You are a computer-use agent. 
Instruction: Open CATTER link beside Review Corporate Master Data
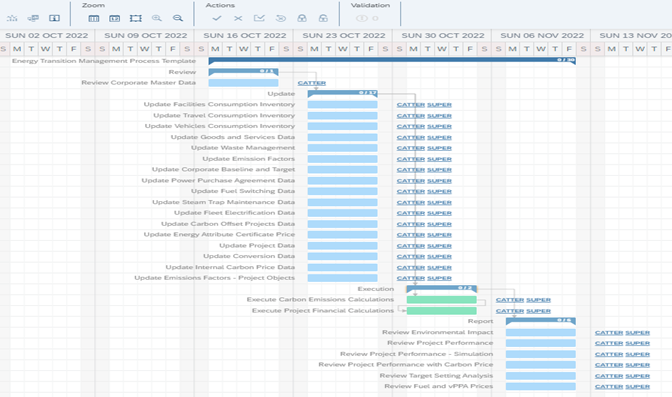(x=312, y=83)
